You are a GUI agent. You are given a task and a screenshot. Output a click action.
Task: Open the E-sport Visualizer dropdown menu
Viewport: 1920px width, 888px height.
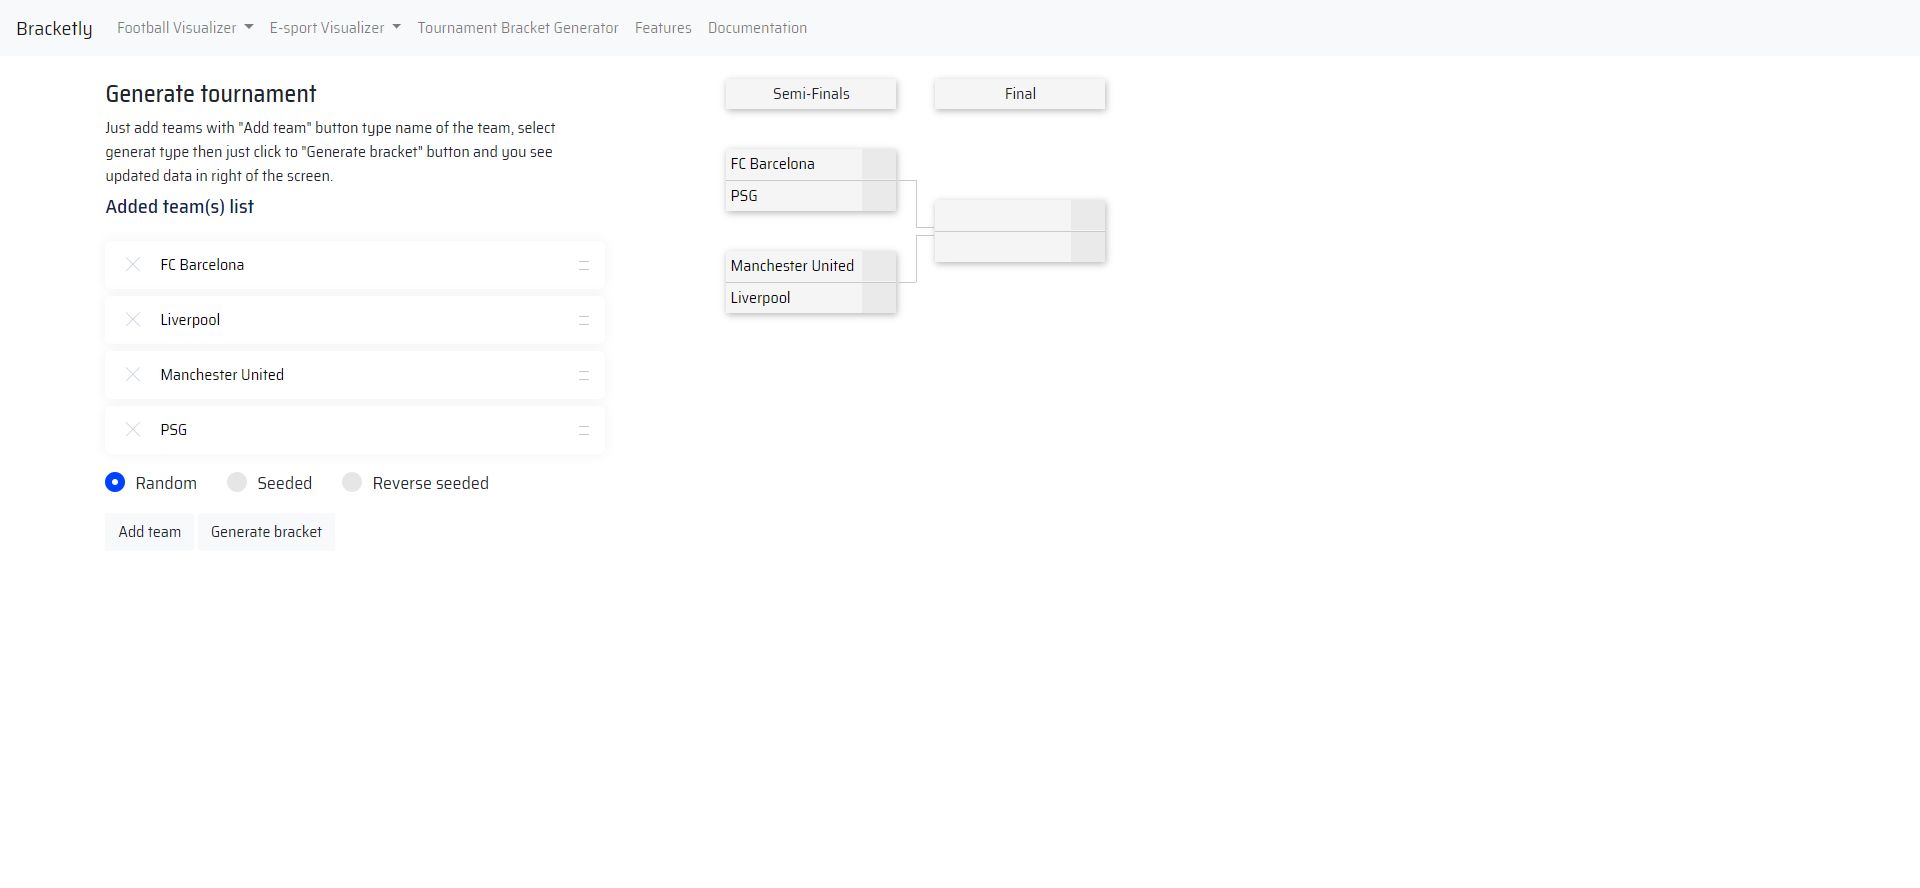click(335, 28)
